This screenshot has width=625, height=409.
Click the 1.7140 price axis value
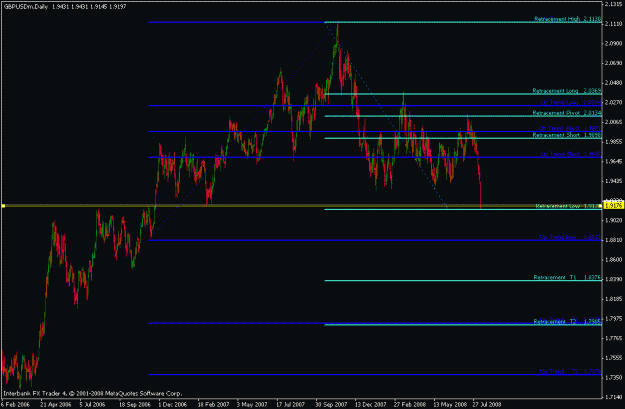coord(613,397)
